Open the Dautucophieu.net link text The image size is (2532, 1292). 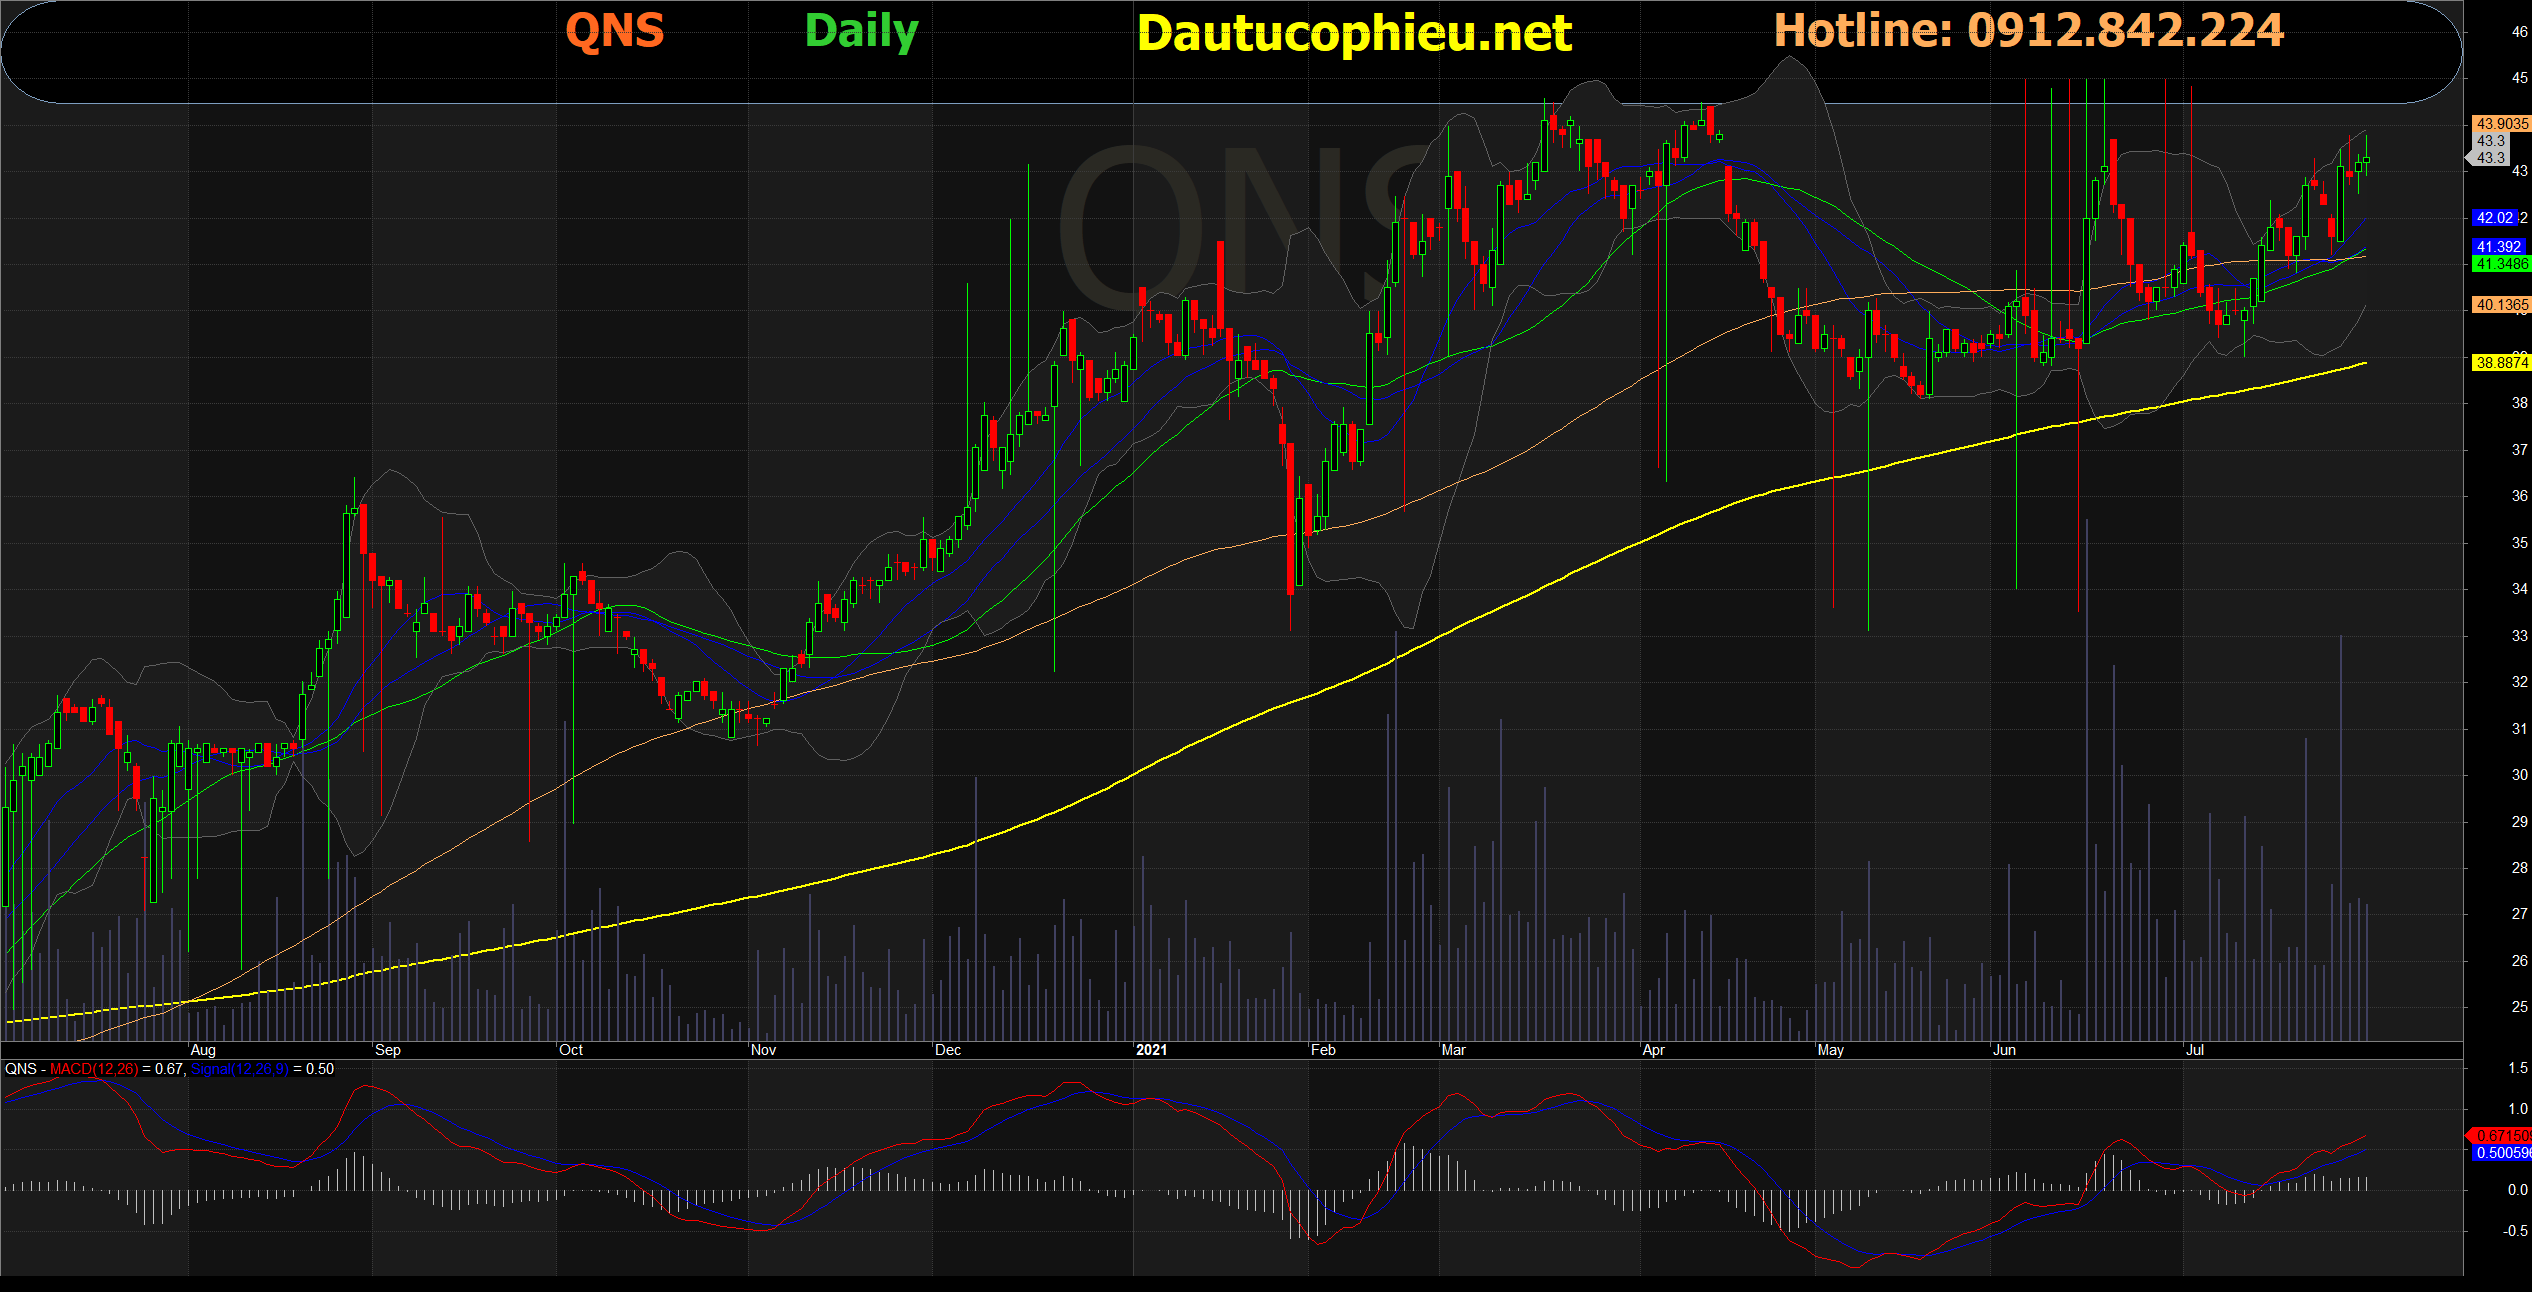point(1354,33)
